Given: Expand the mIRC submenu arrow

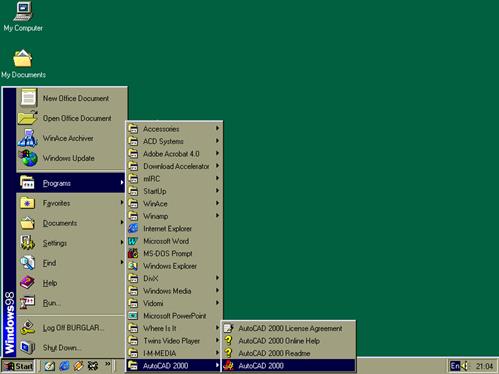Looking at the screenshot, I should tap(217, 178).
